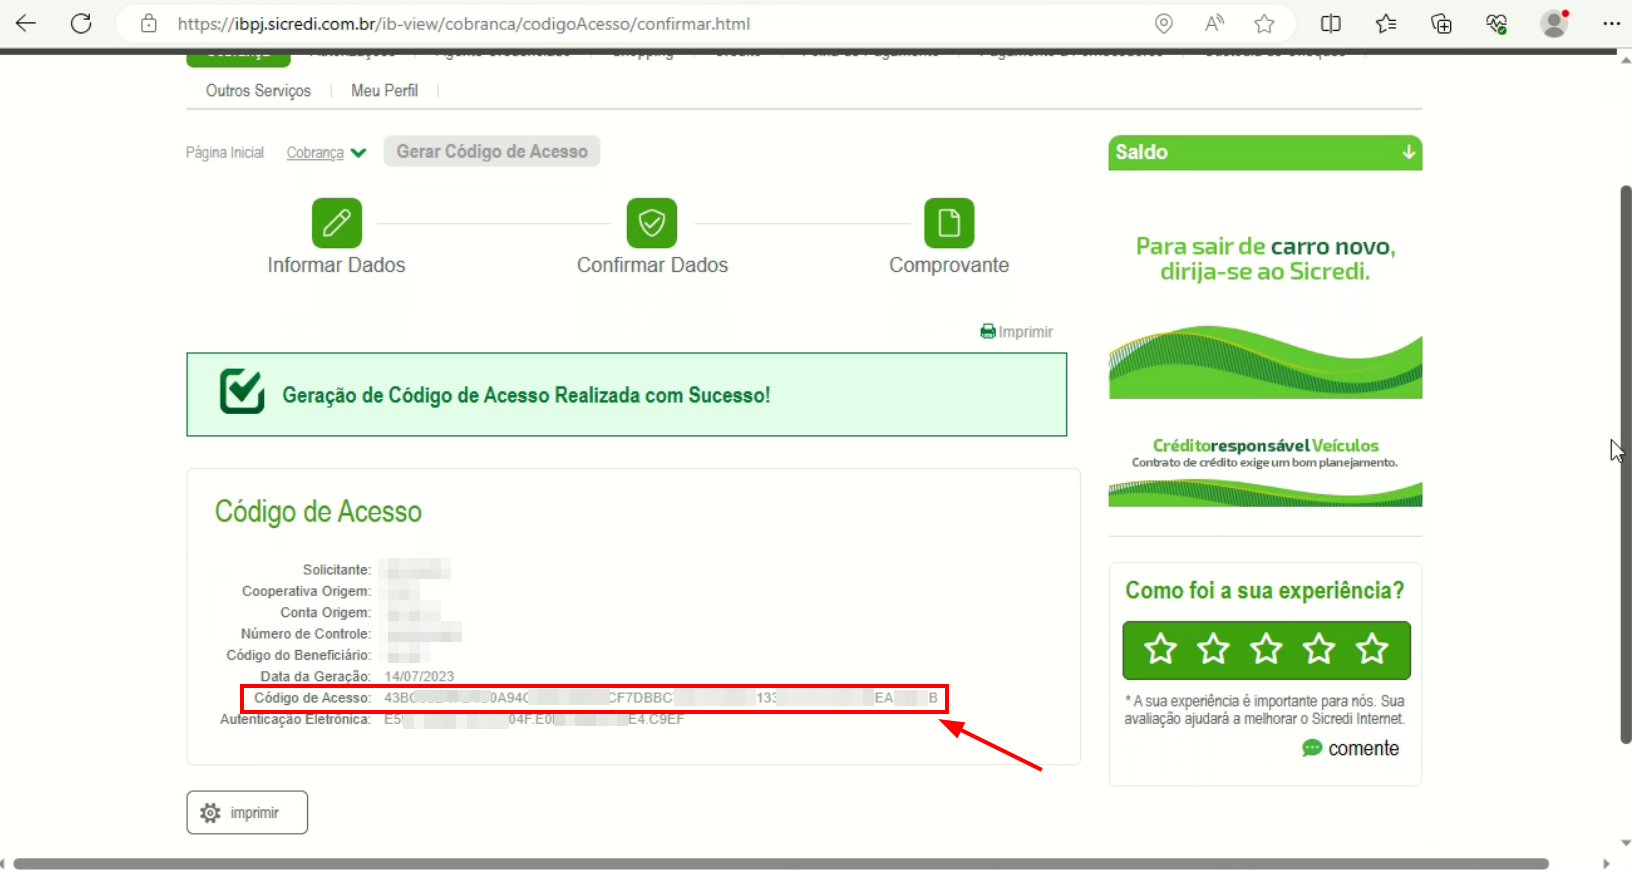
Task: Click the Imprimir link above success banner
Action: pos(1016,332)
